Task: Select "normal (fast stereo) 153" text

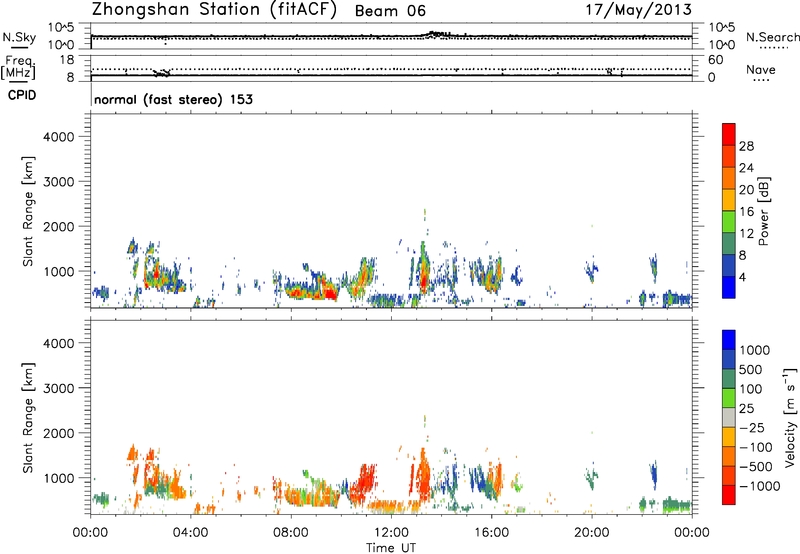Action: tap(173, 99)
